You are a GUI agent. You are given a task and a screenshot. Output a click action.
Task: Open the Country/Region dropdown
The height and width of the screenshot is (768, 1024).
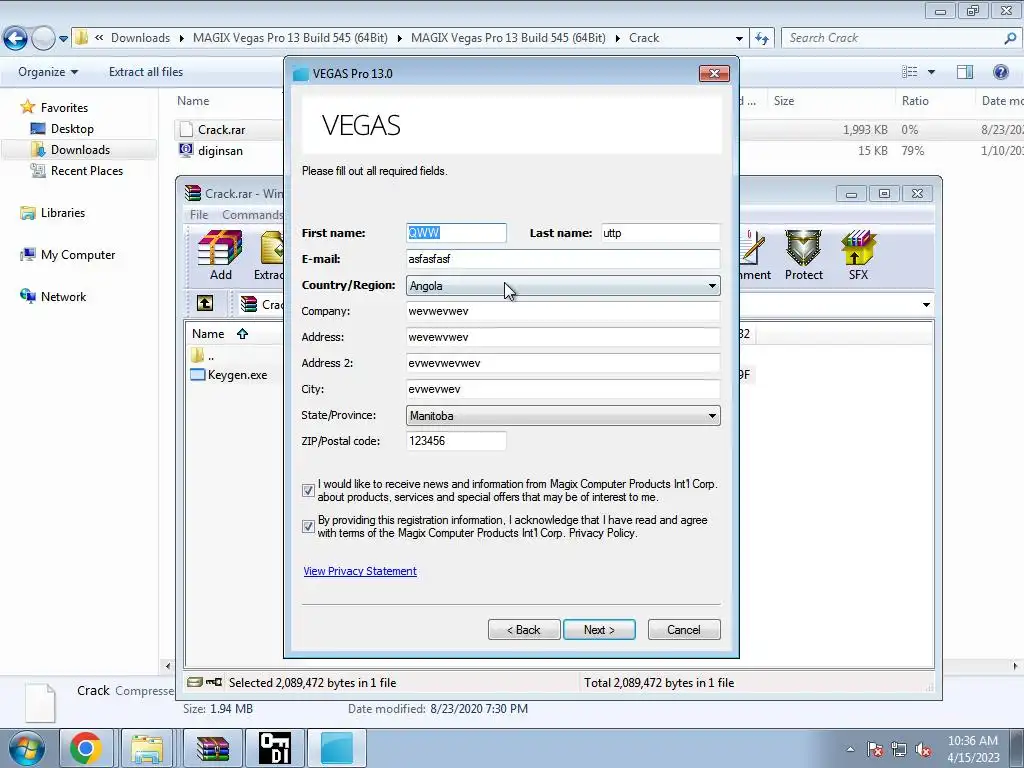click(x=563, y=285)
